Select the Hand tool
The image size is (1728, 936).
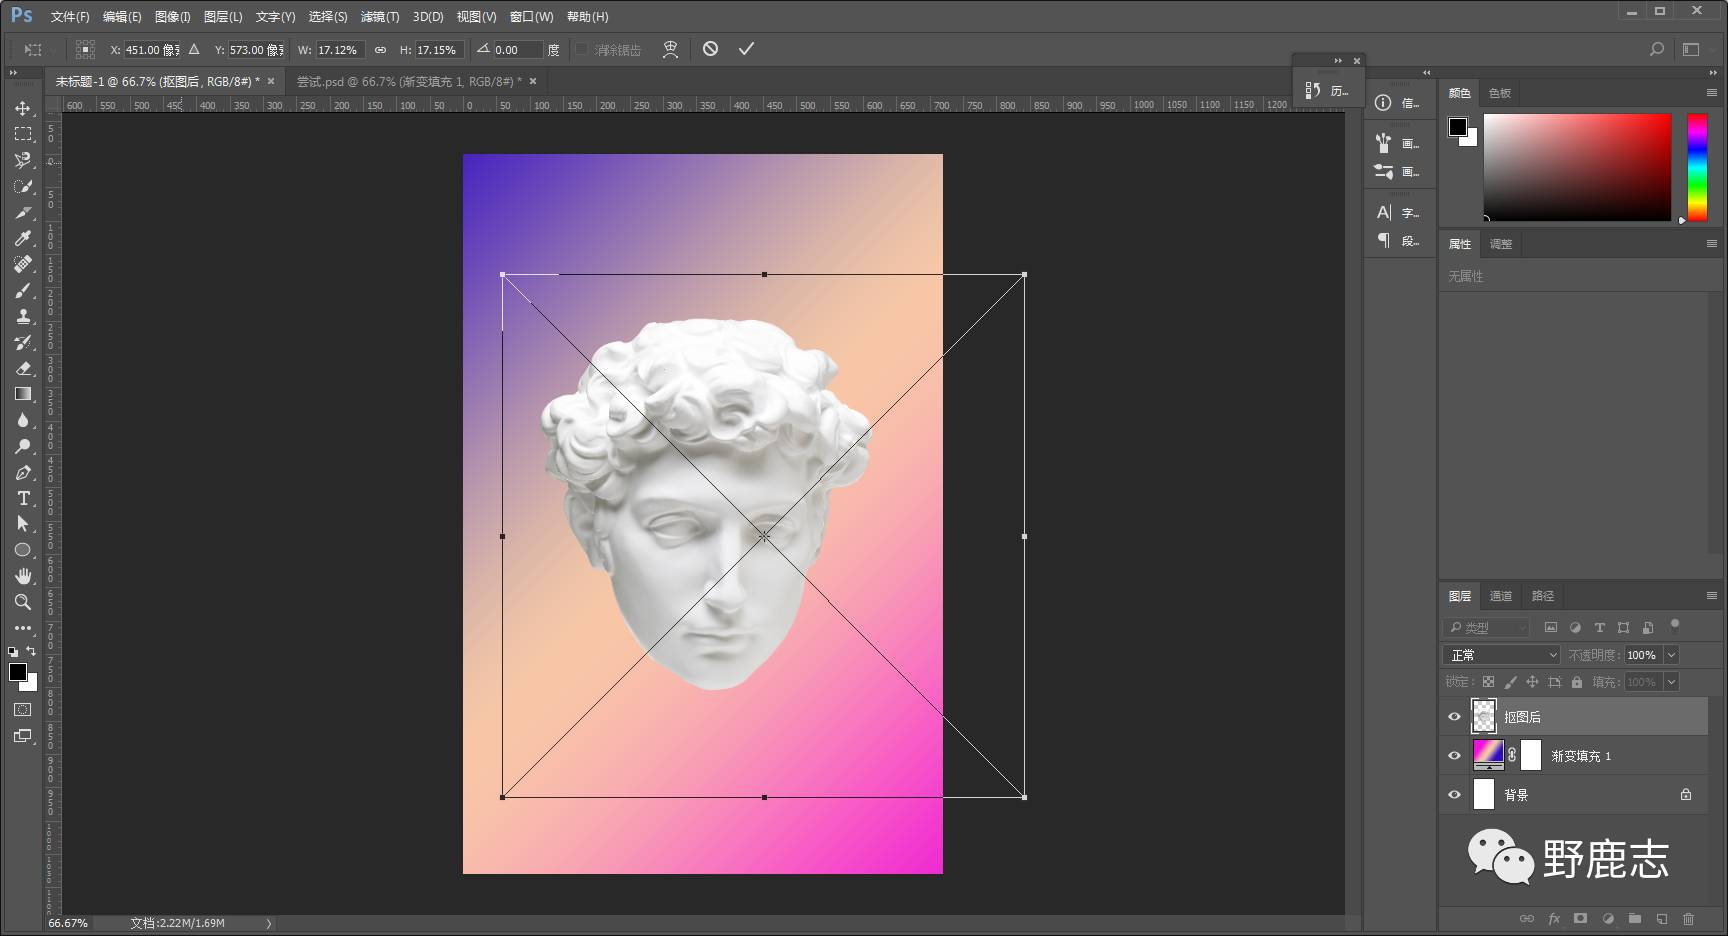22,576
